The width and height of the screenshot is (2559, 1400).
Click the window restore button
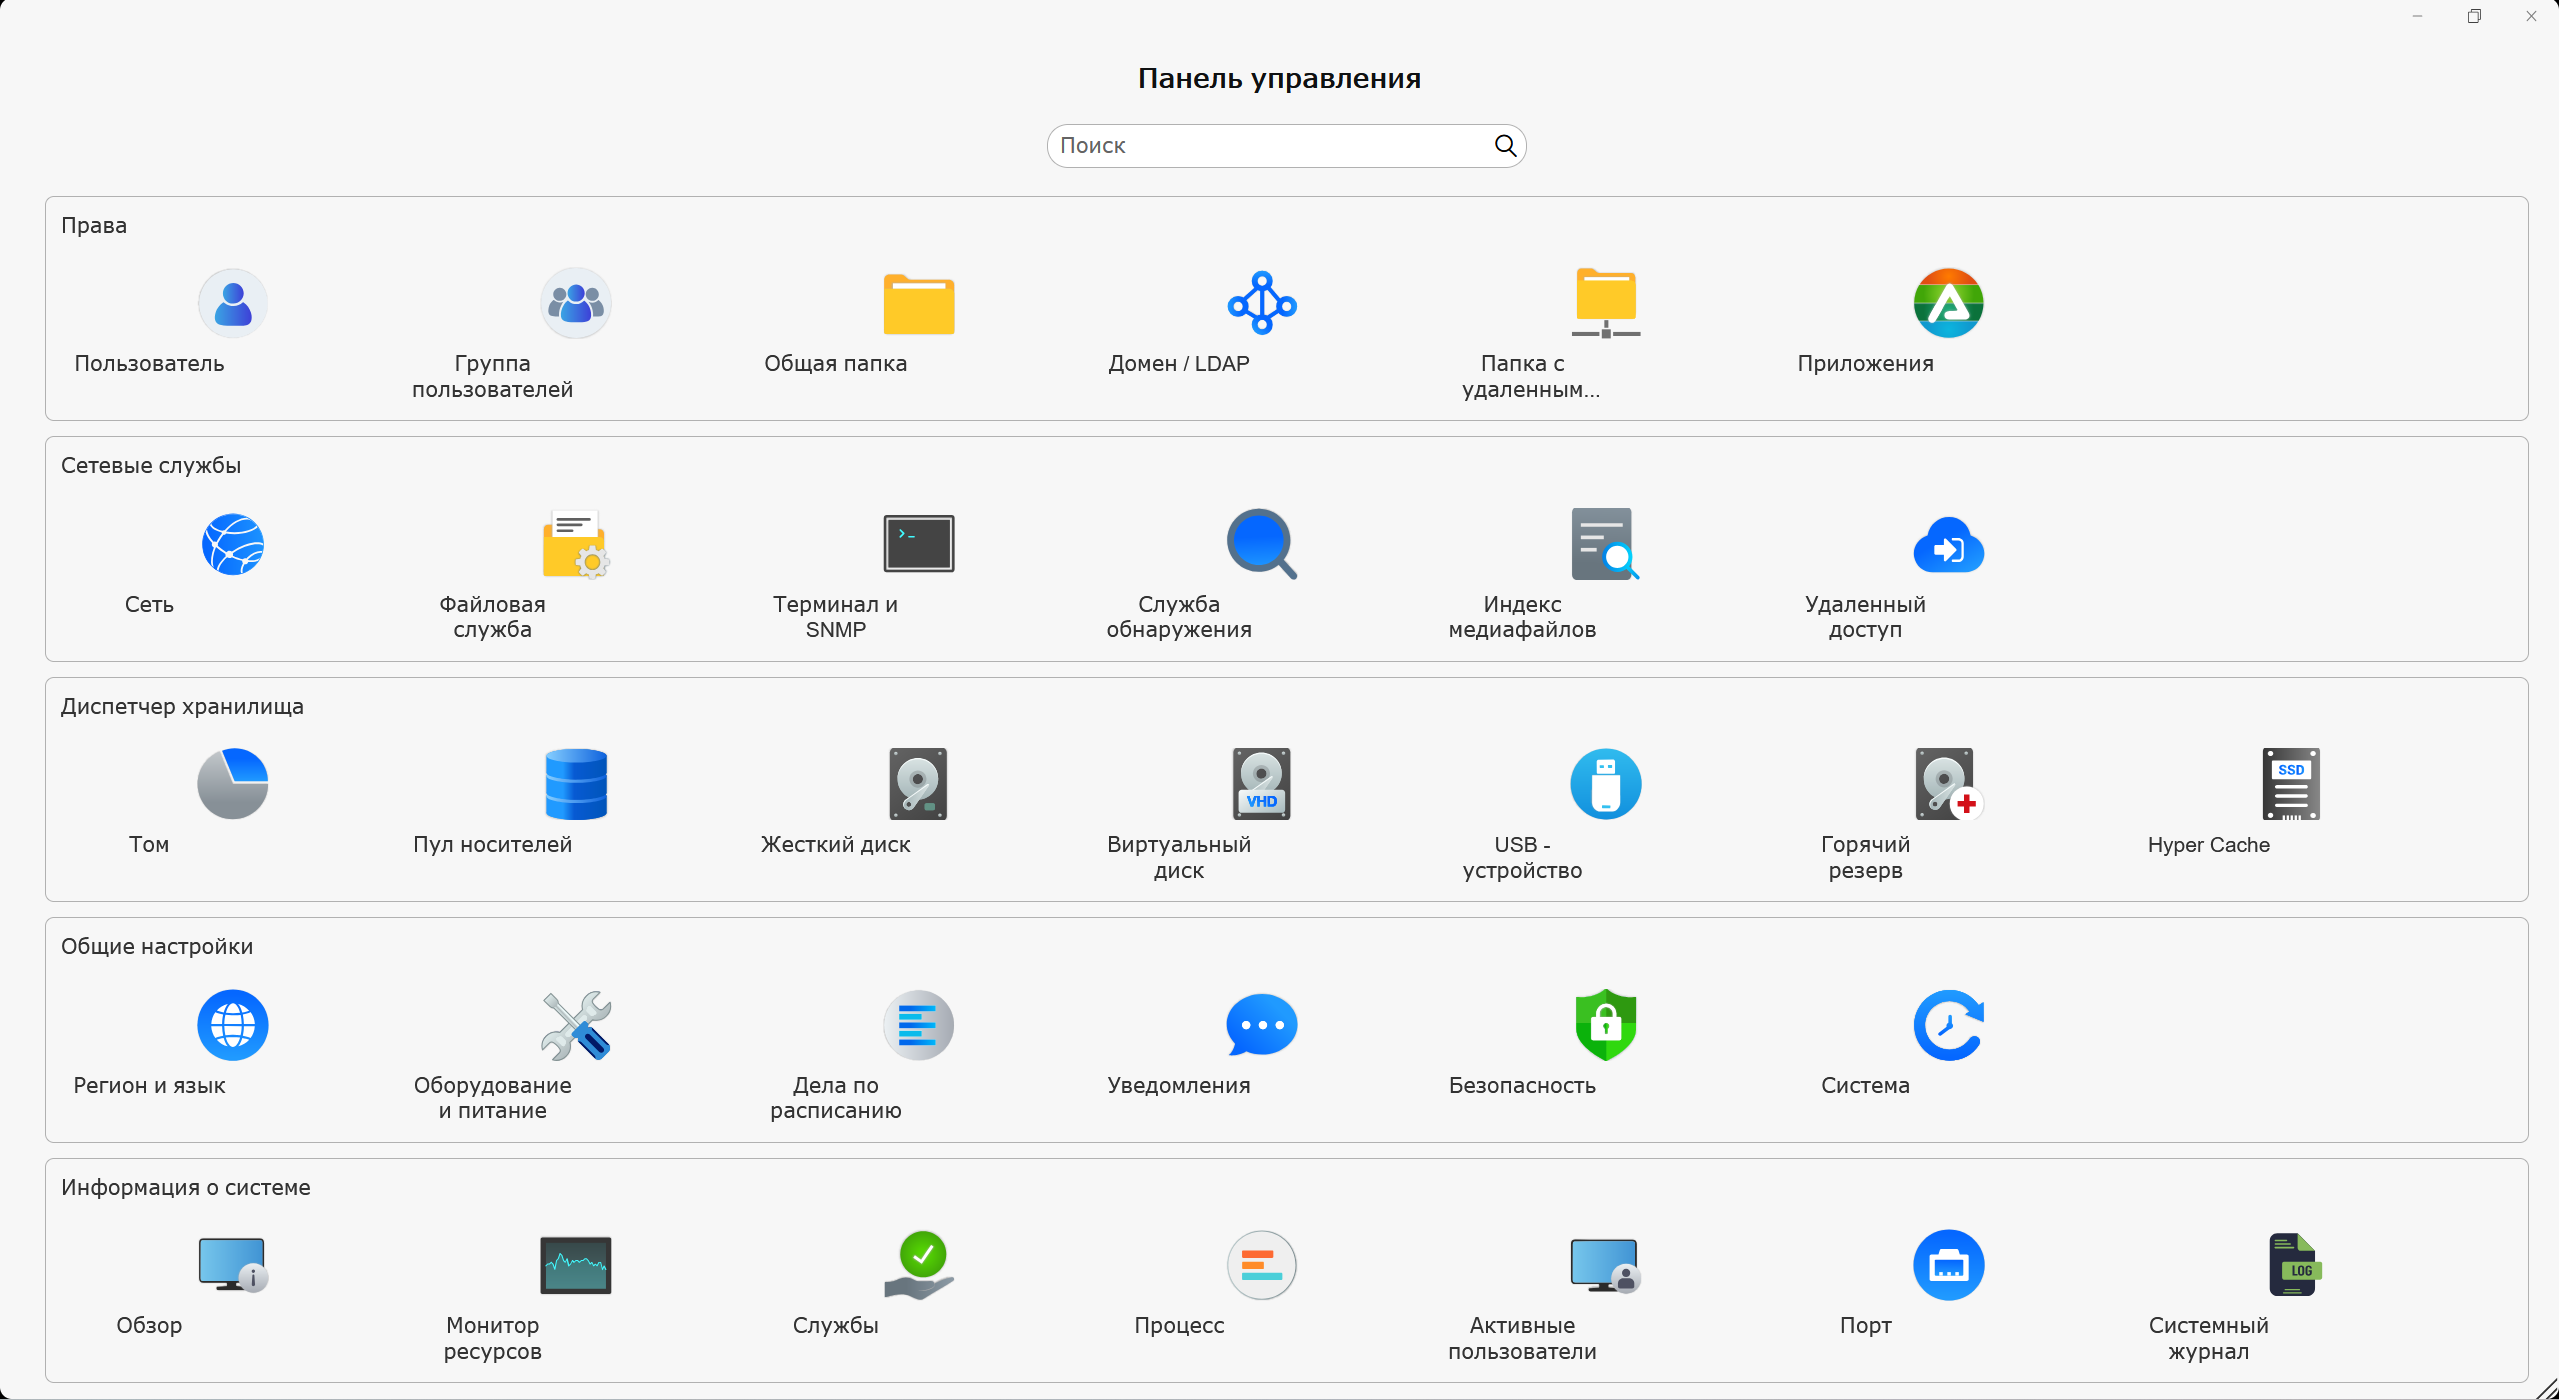tap(2474, 16)
